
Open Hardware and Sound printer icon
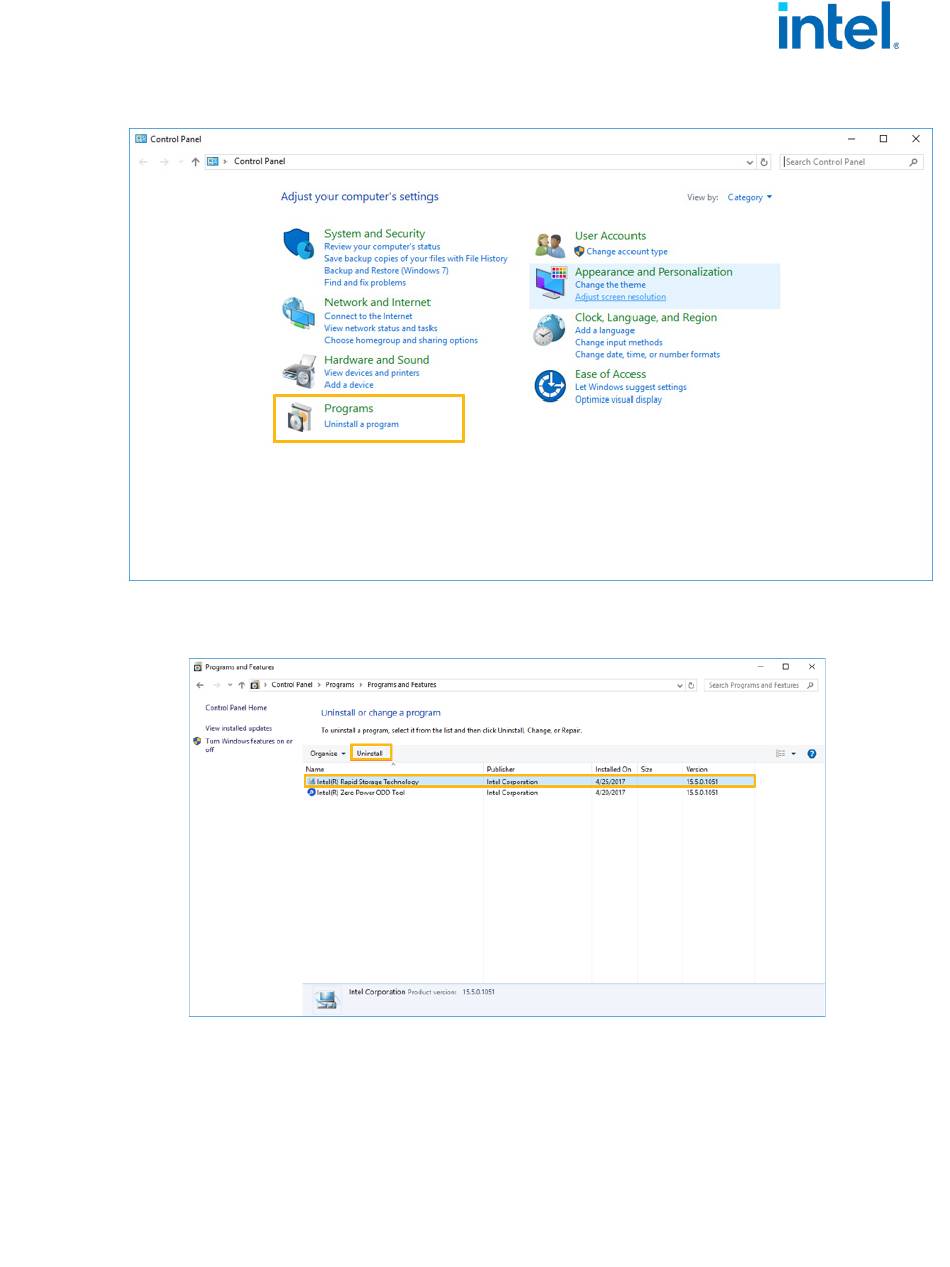(298, 371)
